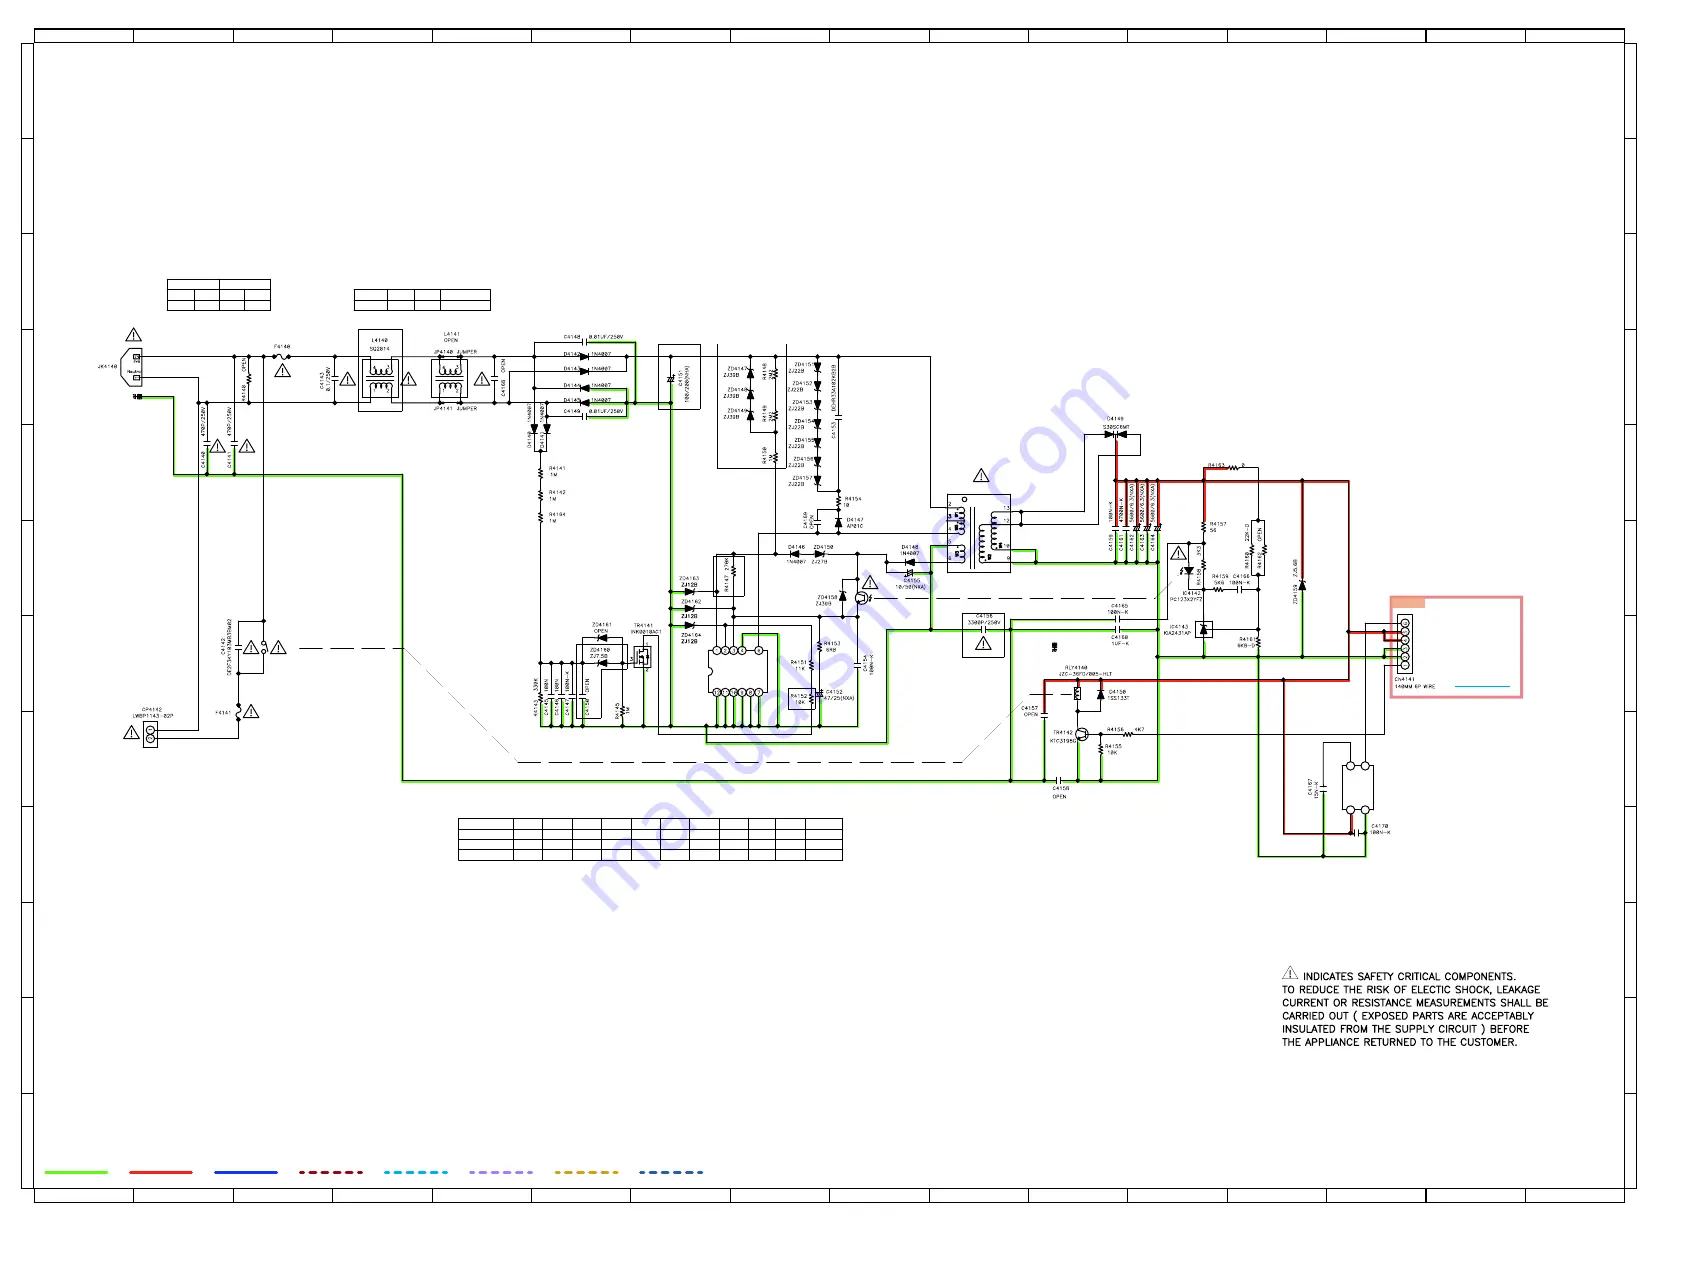Image resolution: width=1701 pixels, height=1263 pixels.
Task: Select the L4141 choke coil symbol
Action: click(x=449, y=379)
